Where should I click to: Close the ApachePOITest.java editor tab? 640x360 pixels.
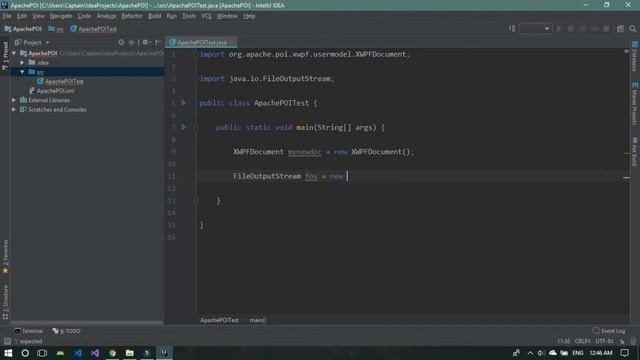point(232,42)
